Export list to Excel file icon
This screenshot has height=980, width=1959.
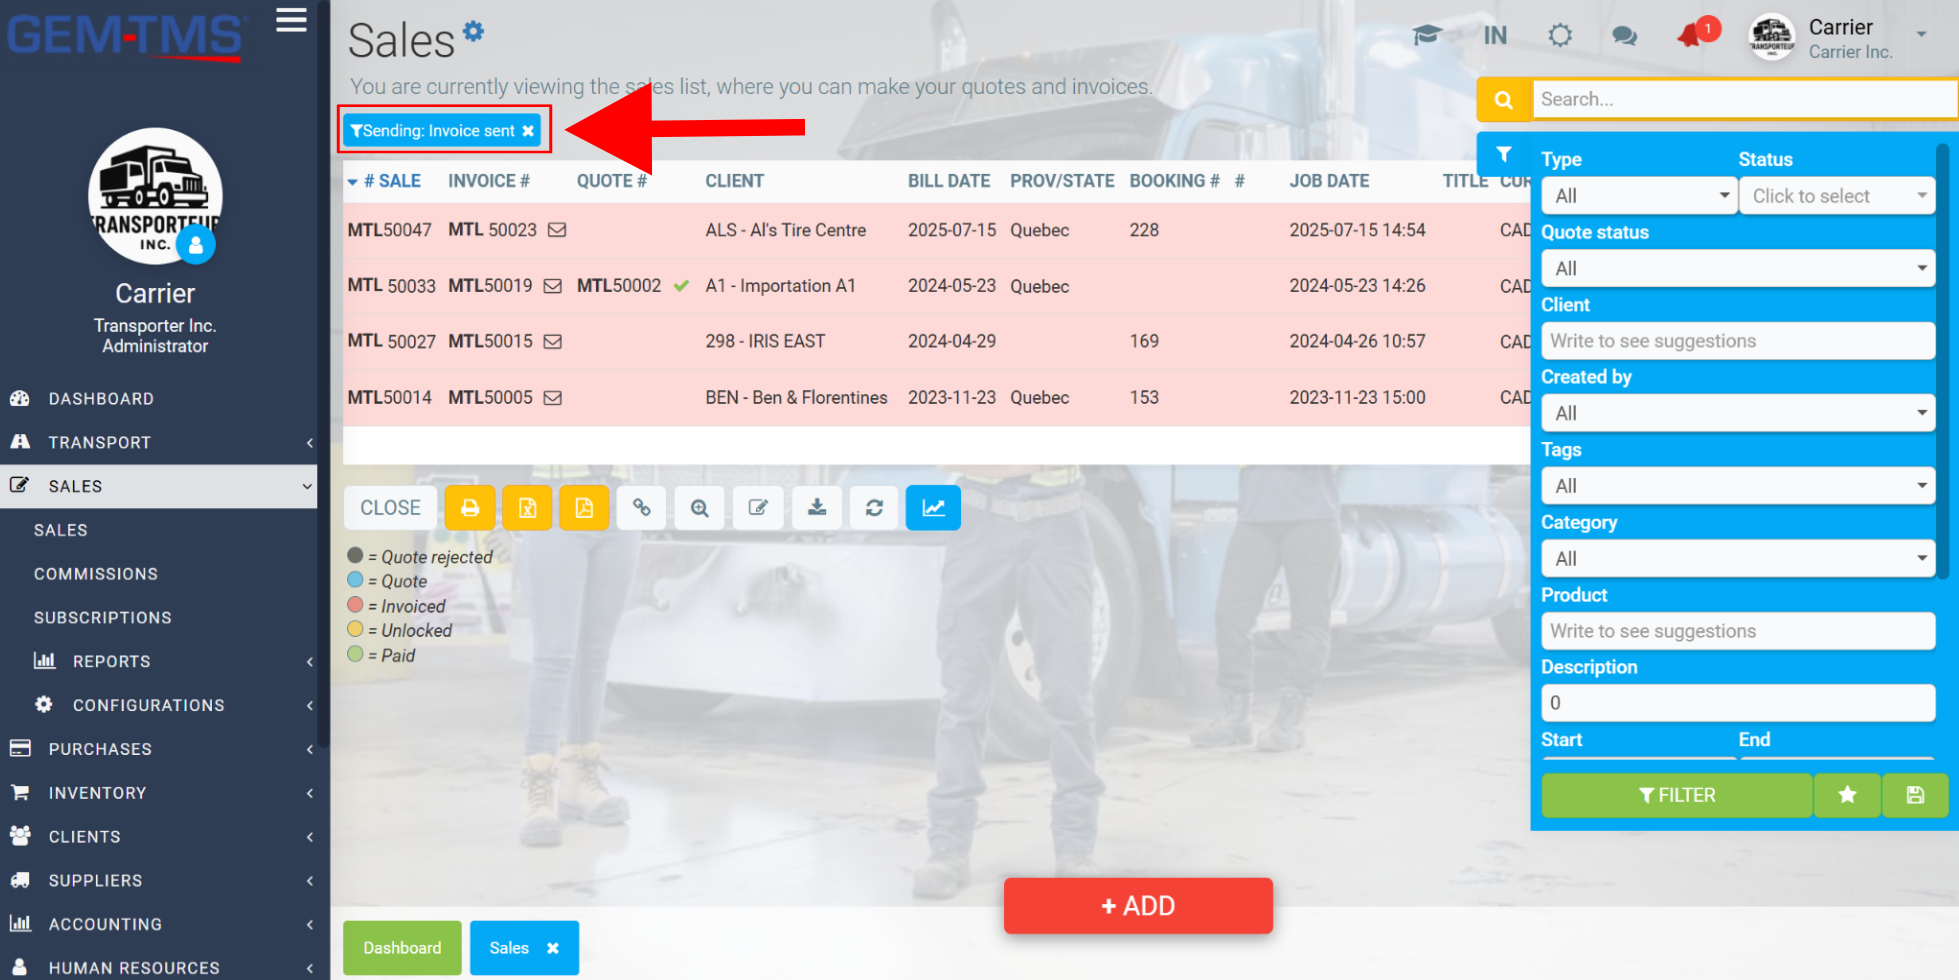pos(527,508)
